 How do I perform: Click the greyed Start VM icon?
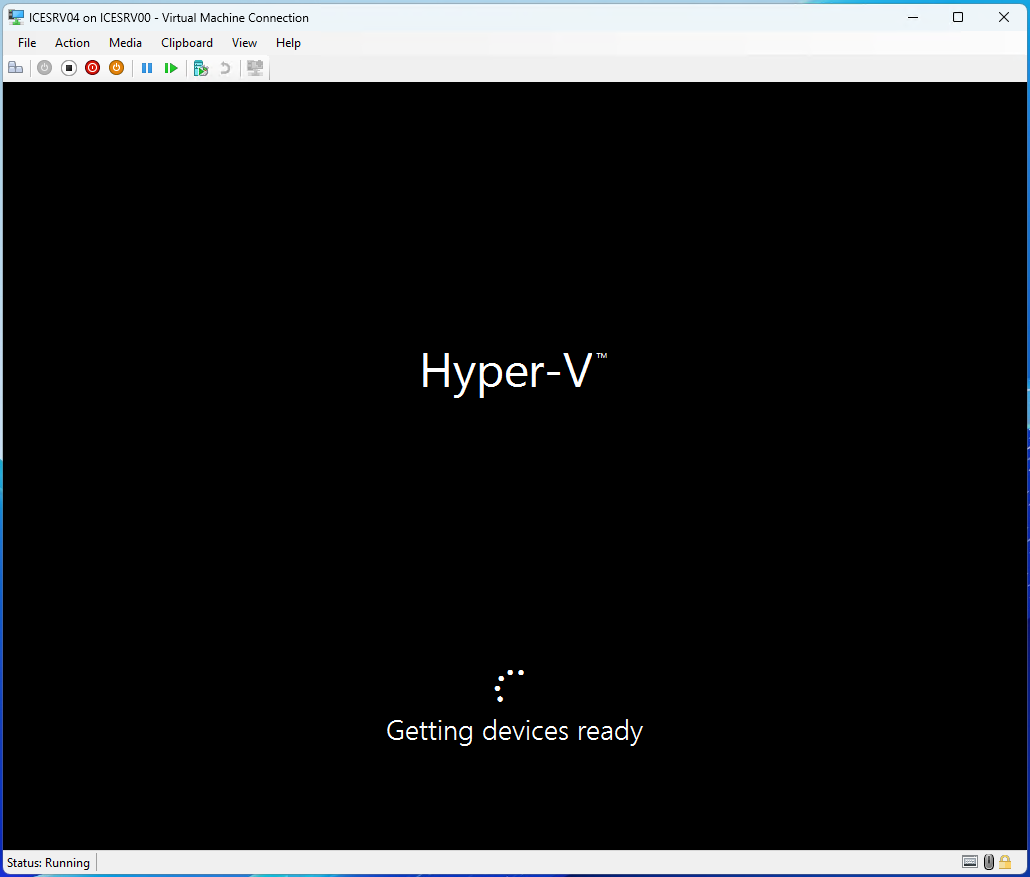tap(44, 68)
